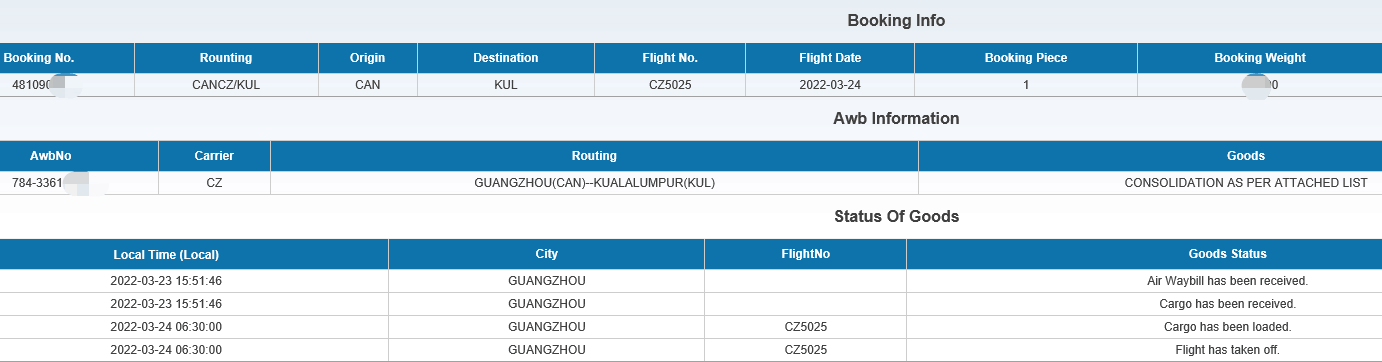The width and height of the screenshot is (1382, 362).
Task: Select the 'Cargo has been received.' status row
Action: click(x=691, y=304)
